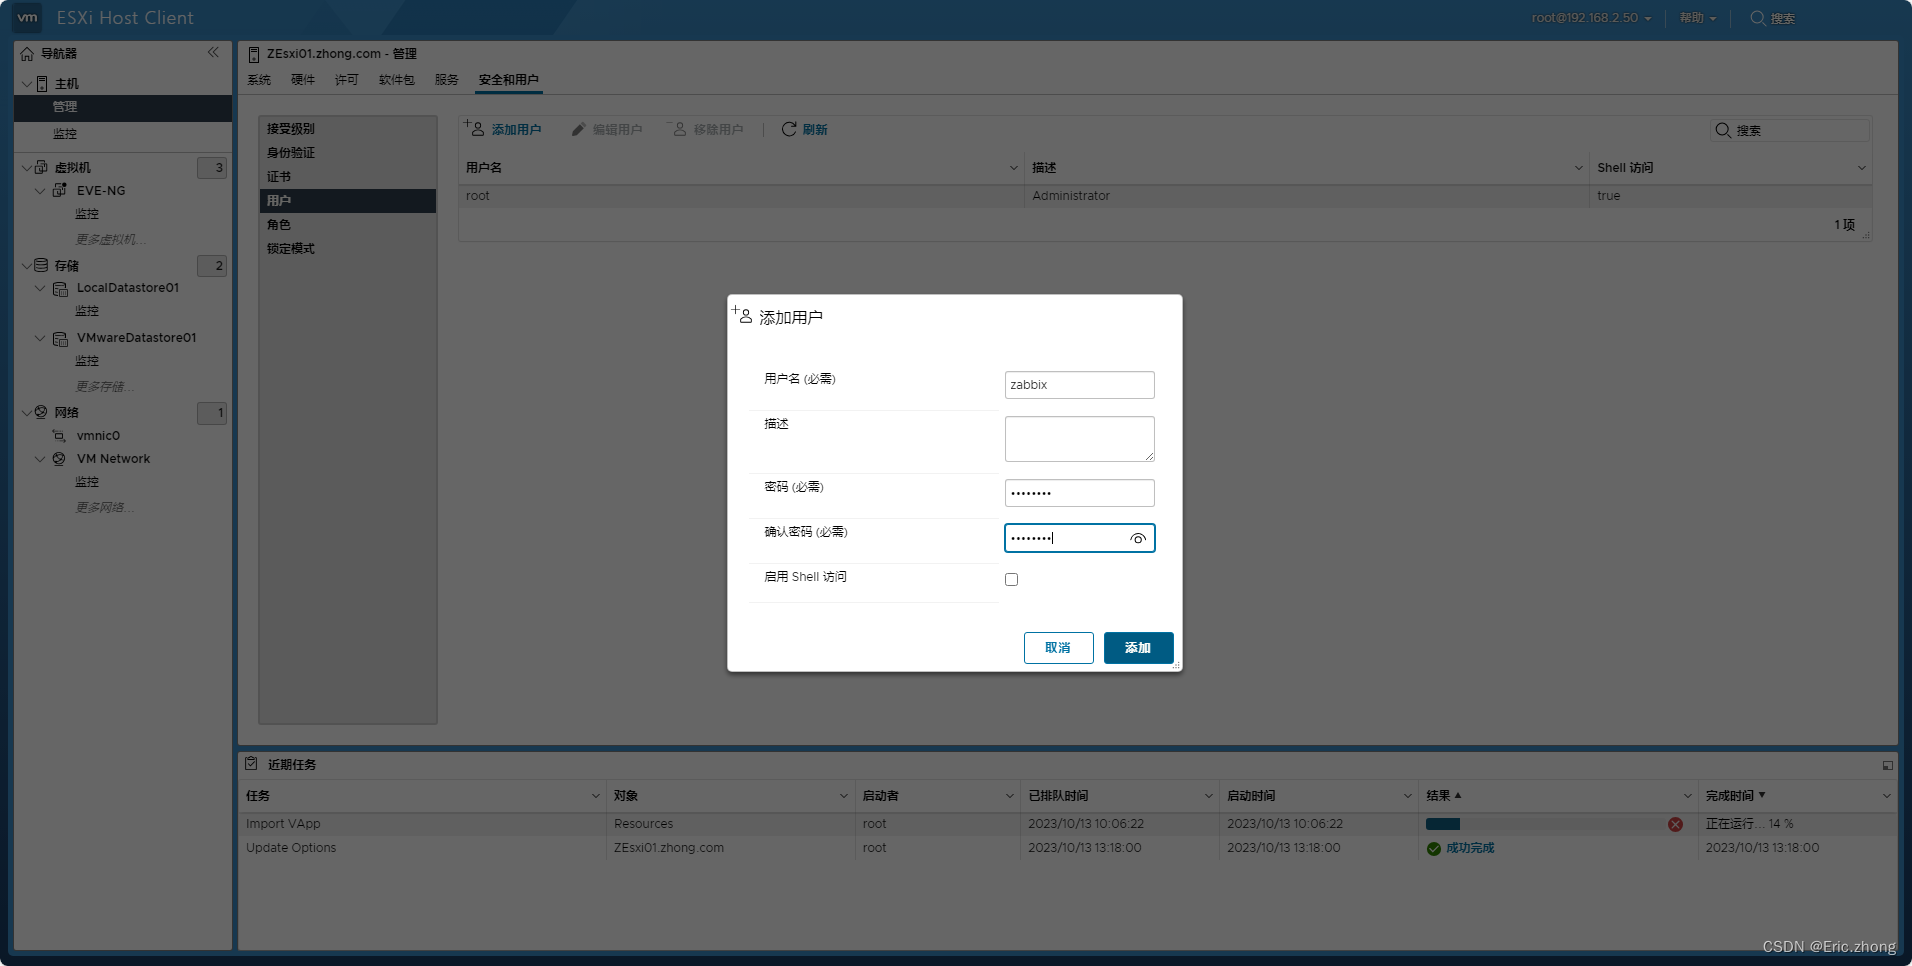Open the Task column dropdown in recent tasks
1912x966 pixels.
pos(595,796)
